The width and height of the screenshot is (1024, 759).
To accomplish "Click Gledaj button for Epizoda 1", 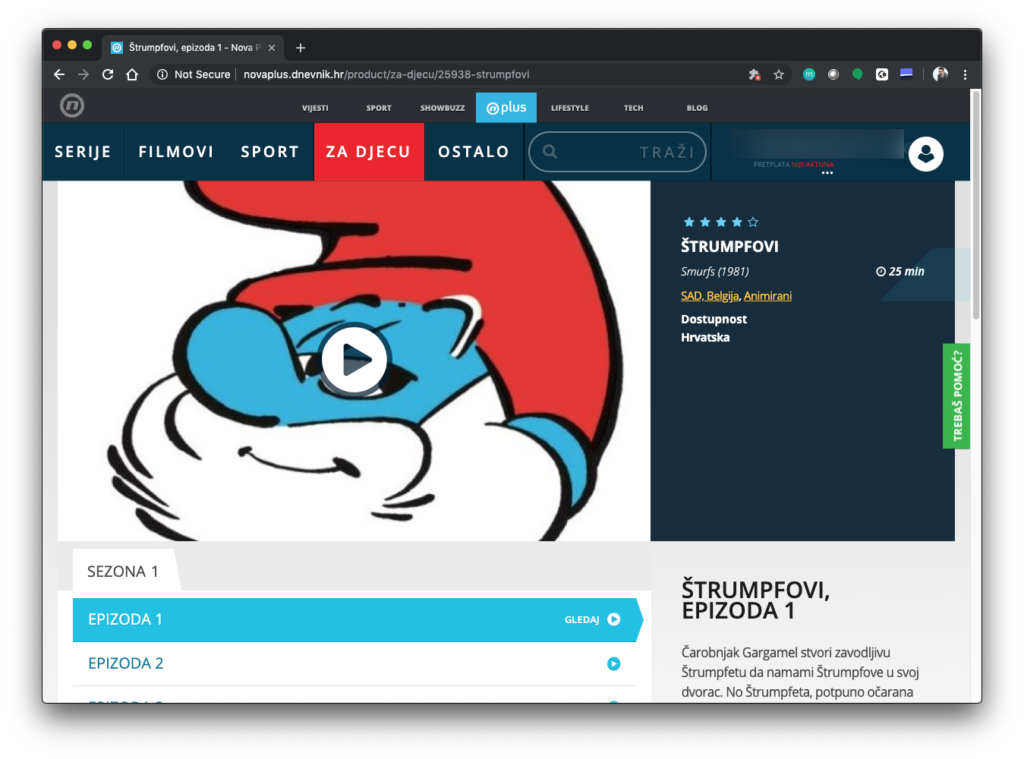I will click(592, 619).
